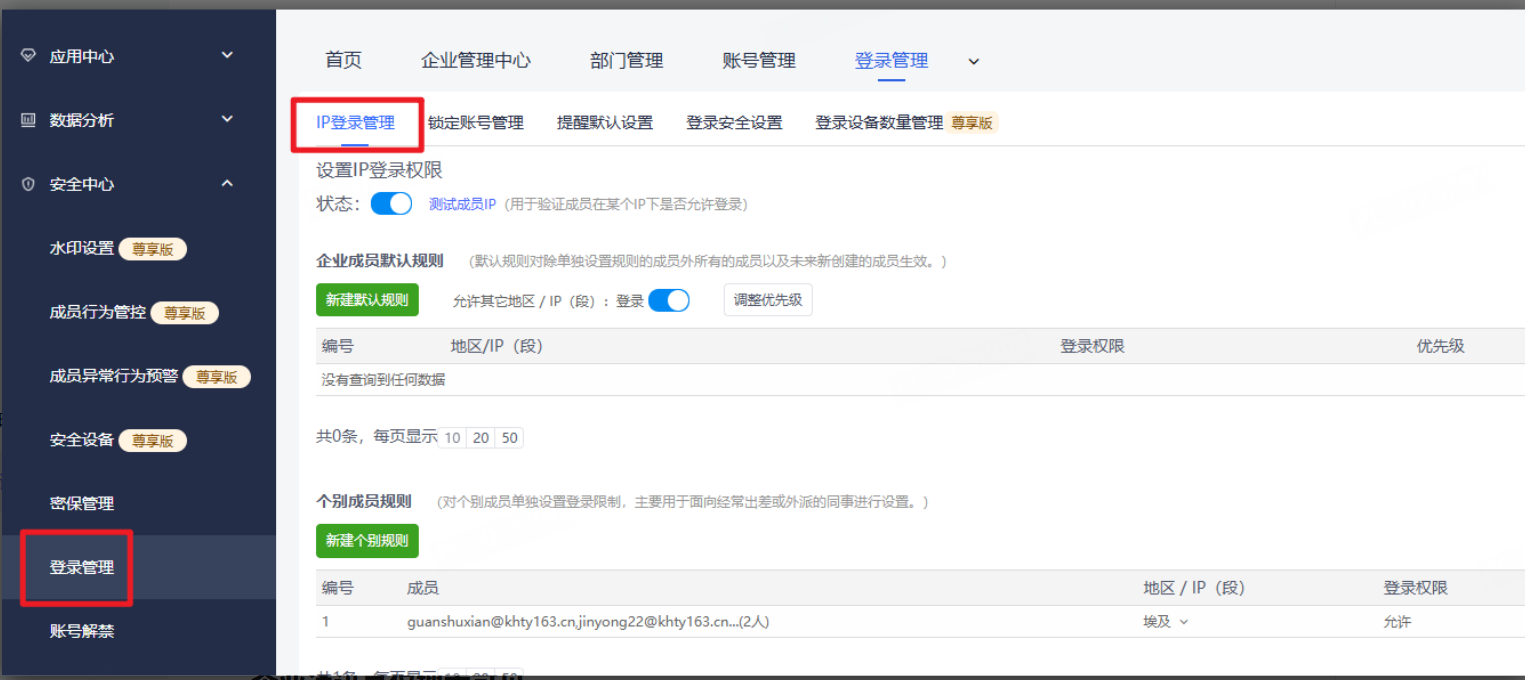This screenshot has width=1525, height=680.
Task: Click the 安全中心 shield icon
Action: pyautogui.click(x=28, y=184)
